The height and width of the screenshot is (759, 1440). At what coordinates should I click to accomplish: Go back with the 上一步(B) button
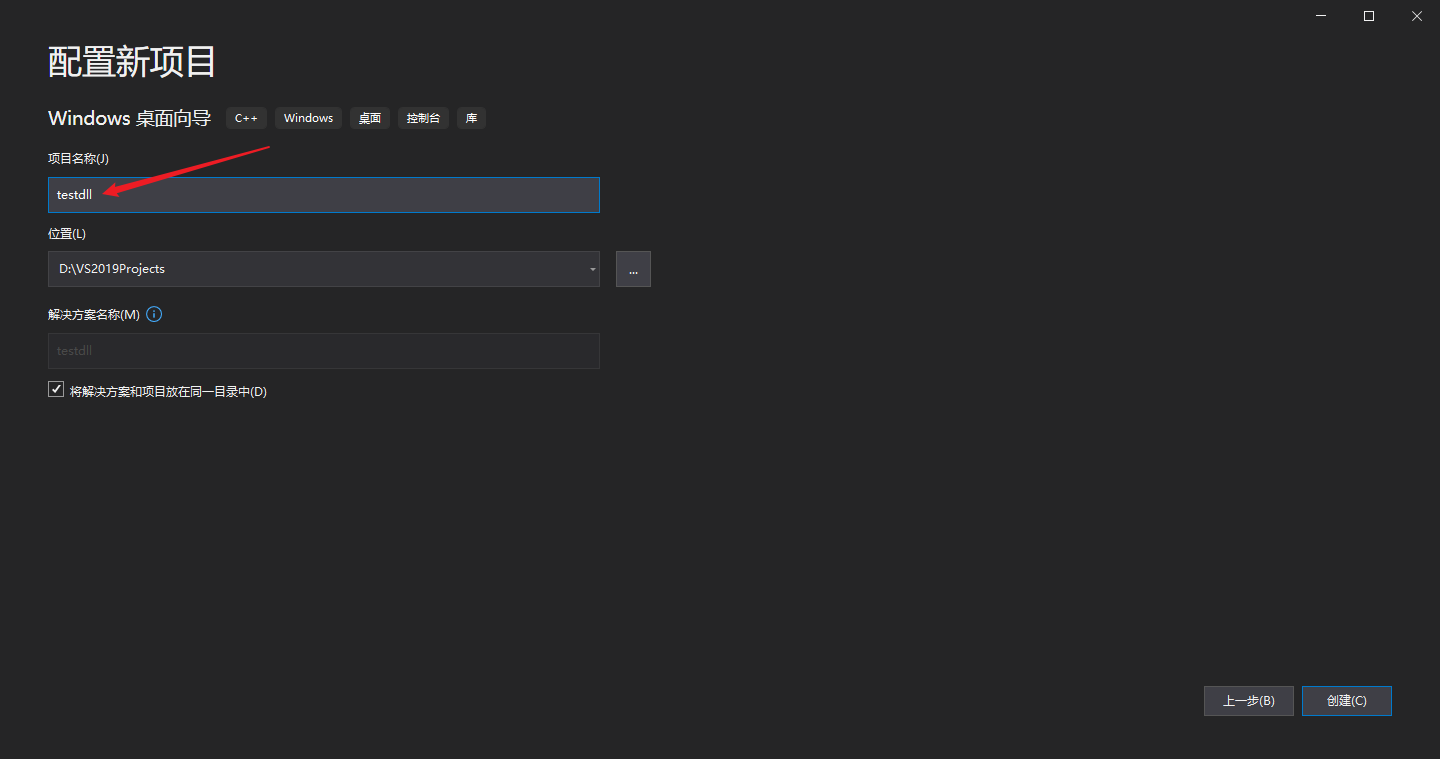click(1249, 701)
